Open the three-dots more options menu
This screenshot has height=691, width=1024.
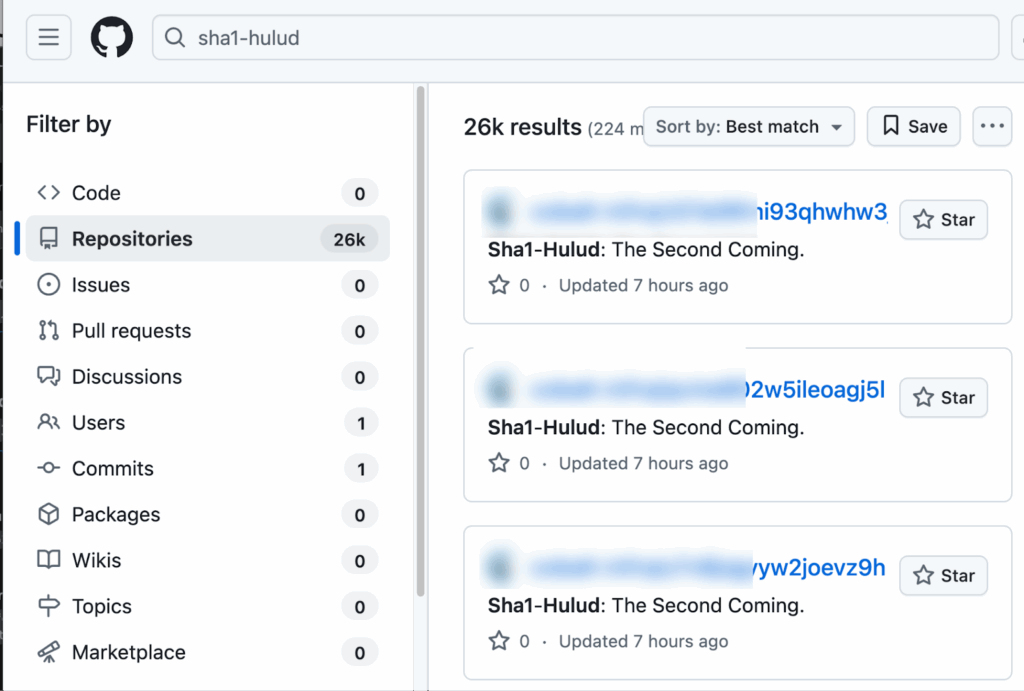pos(992,126)
